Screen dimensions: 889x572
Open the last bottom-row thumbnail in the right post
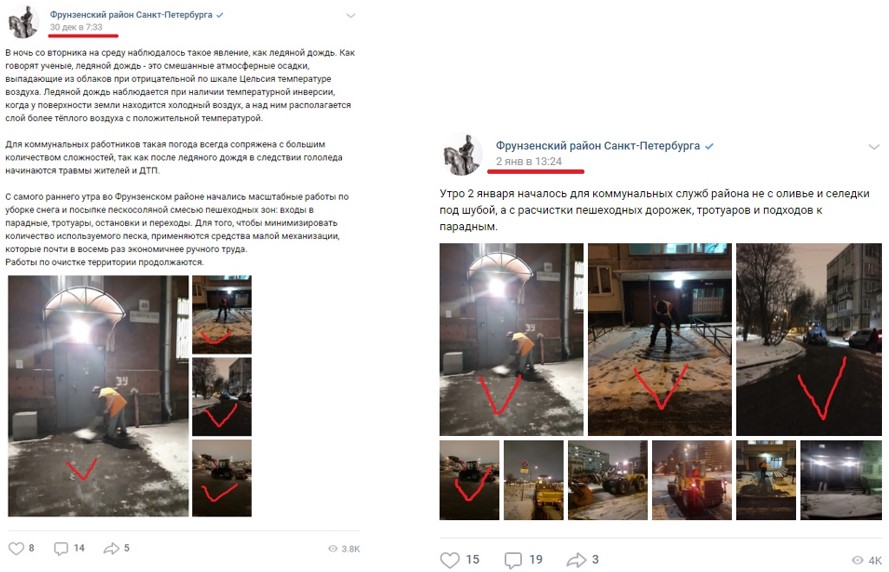click(841, 480)
